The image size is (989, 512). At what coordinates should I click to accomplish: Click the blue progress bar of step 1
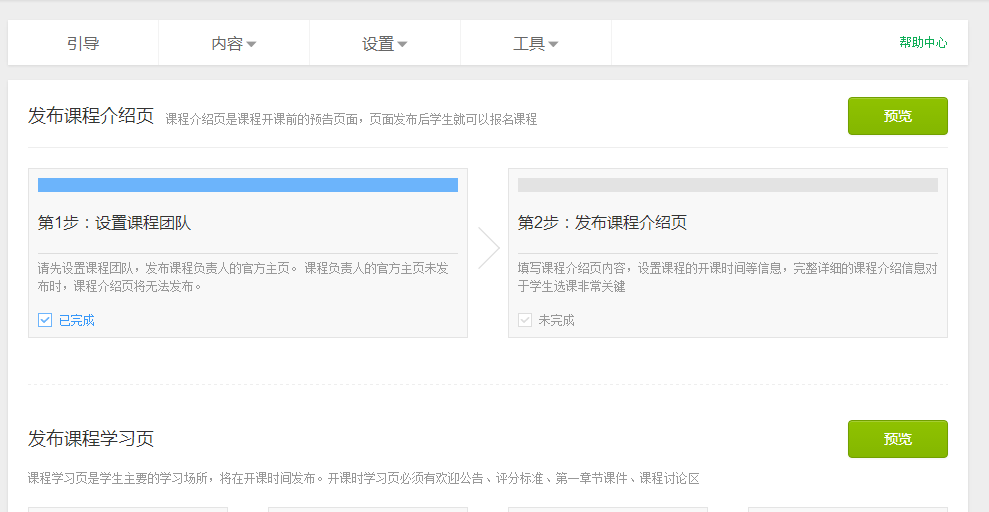point(248,185)
